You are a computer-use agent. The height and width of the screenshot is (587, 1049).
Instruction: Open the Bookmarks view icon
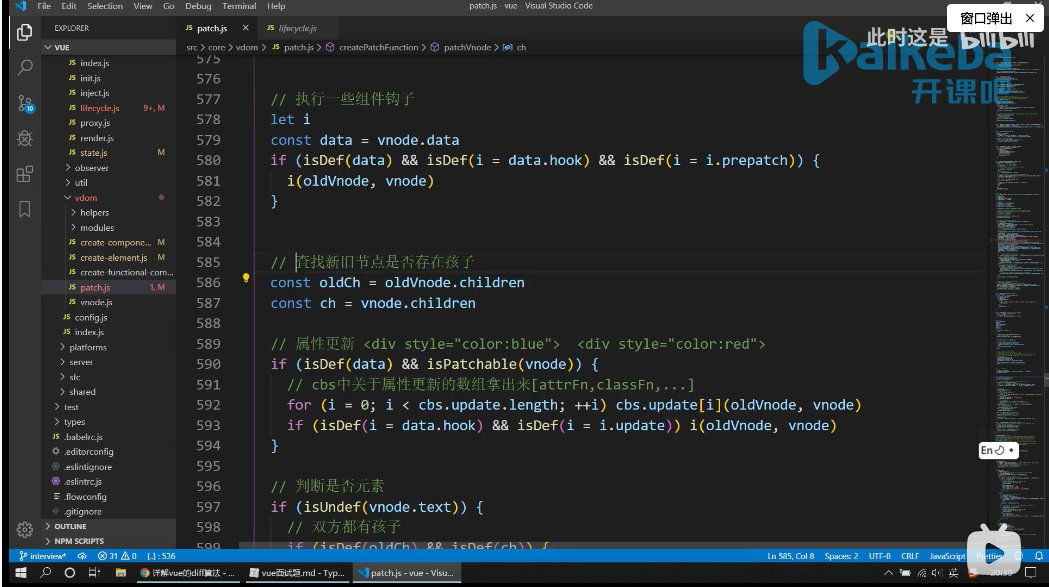pyautogui.click(x=25, y=209)
